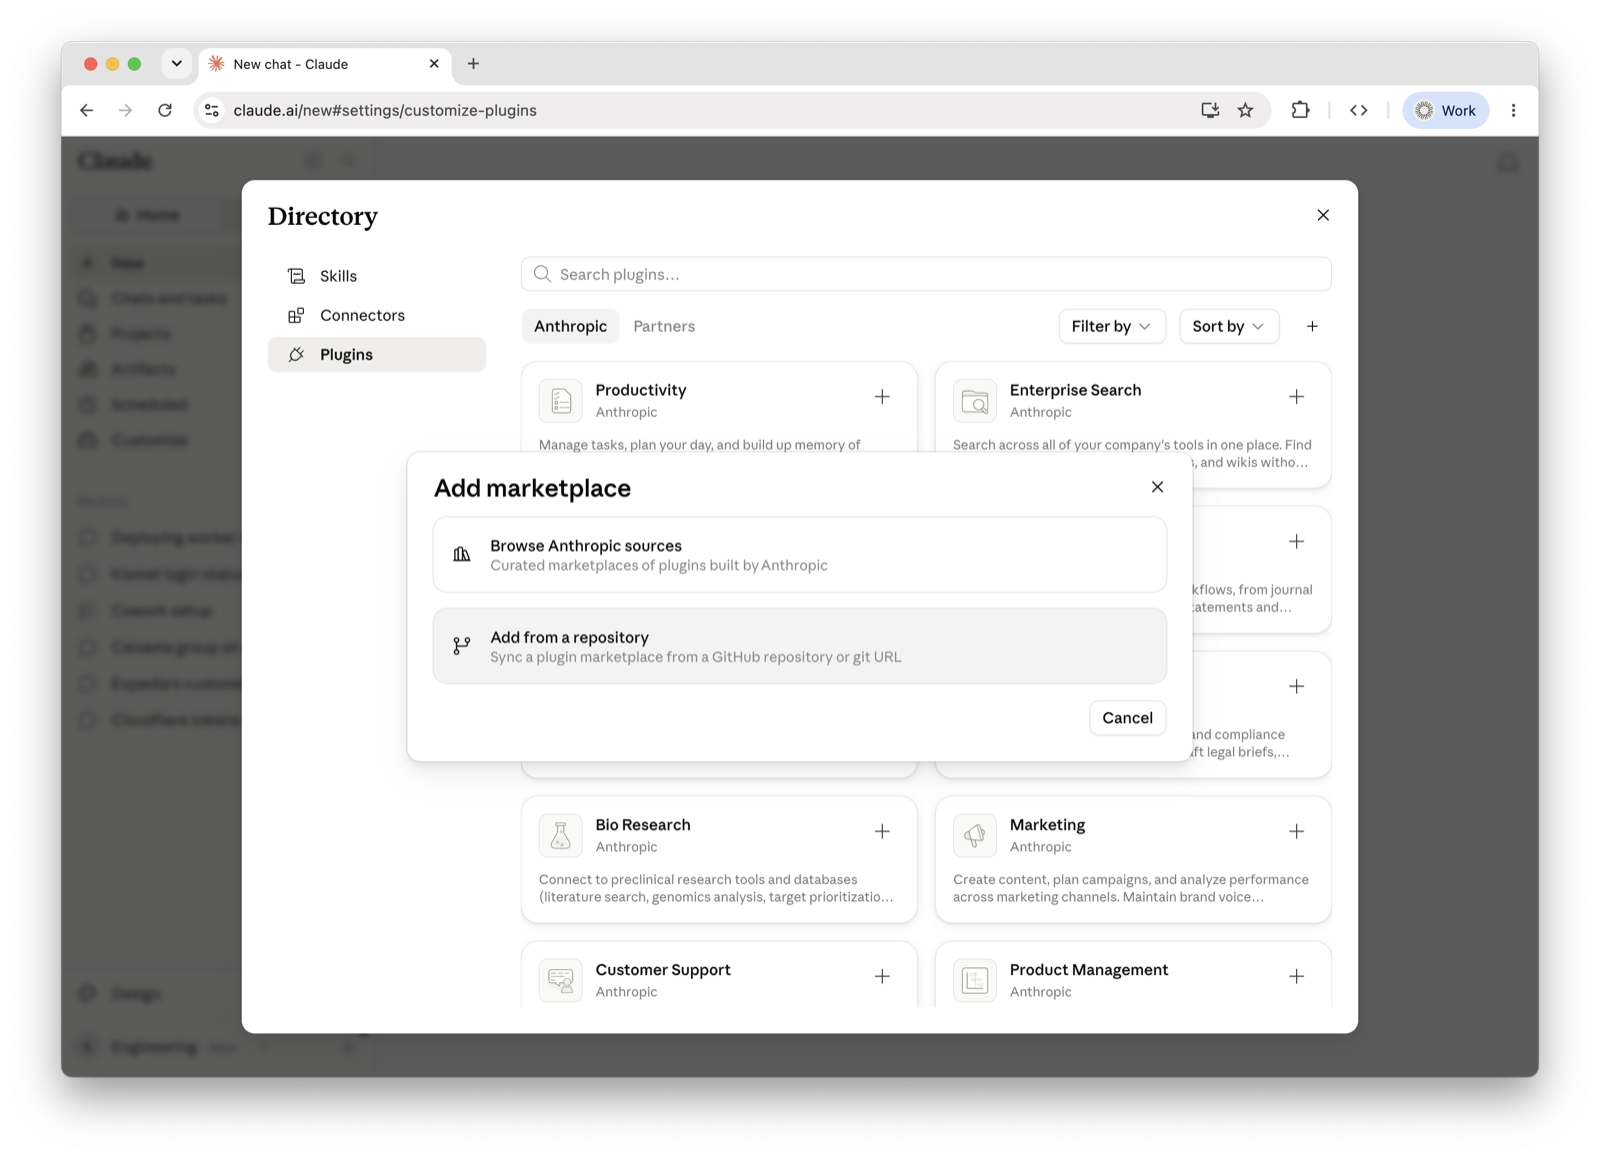1600x1158 pixels.
Task: Click the Product Management plugin icon
Action: 975,980
